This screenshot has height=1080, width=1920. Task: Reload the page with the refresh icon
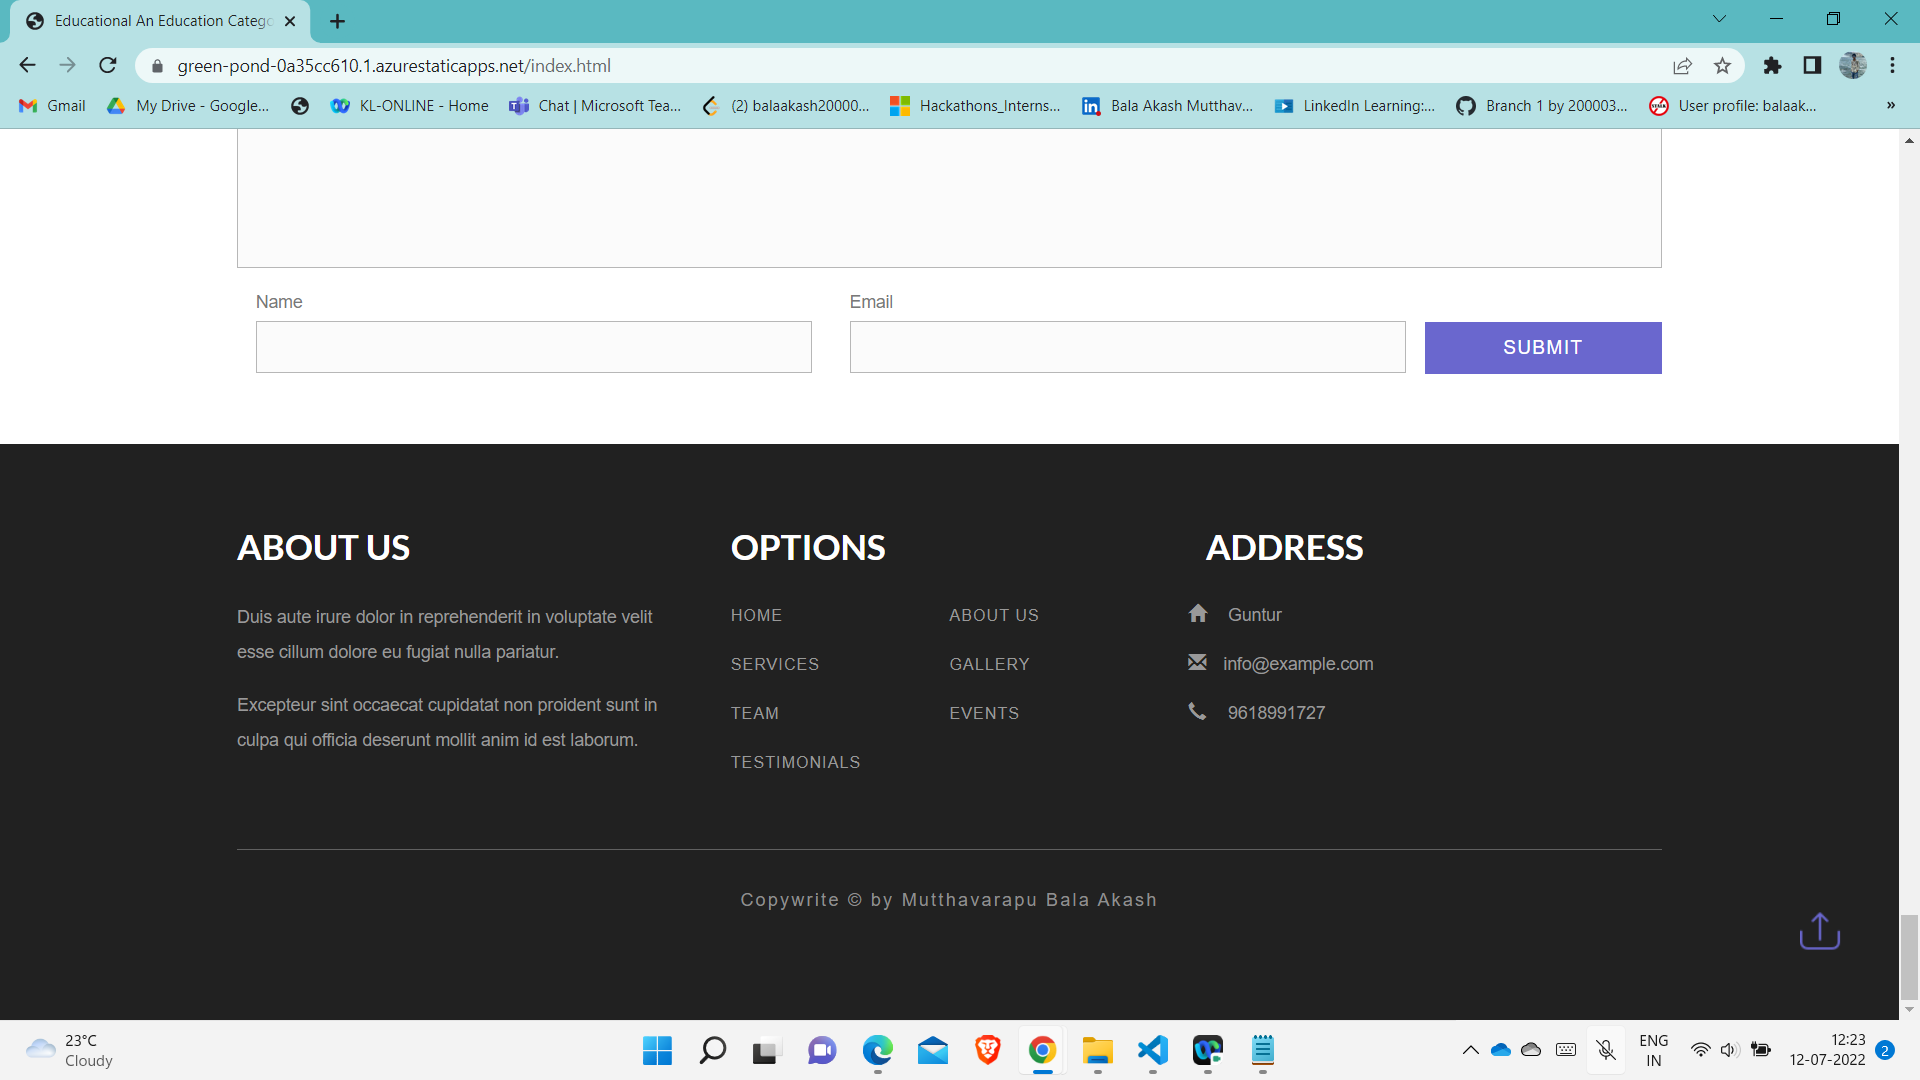tap(108, 65)
